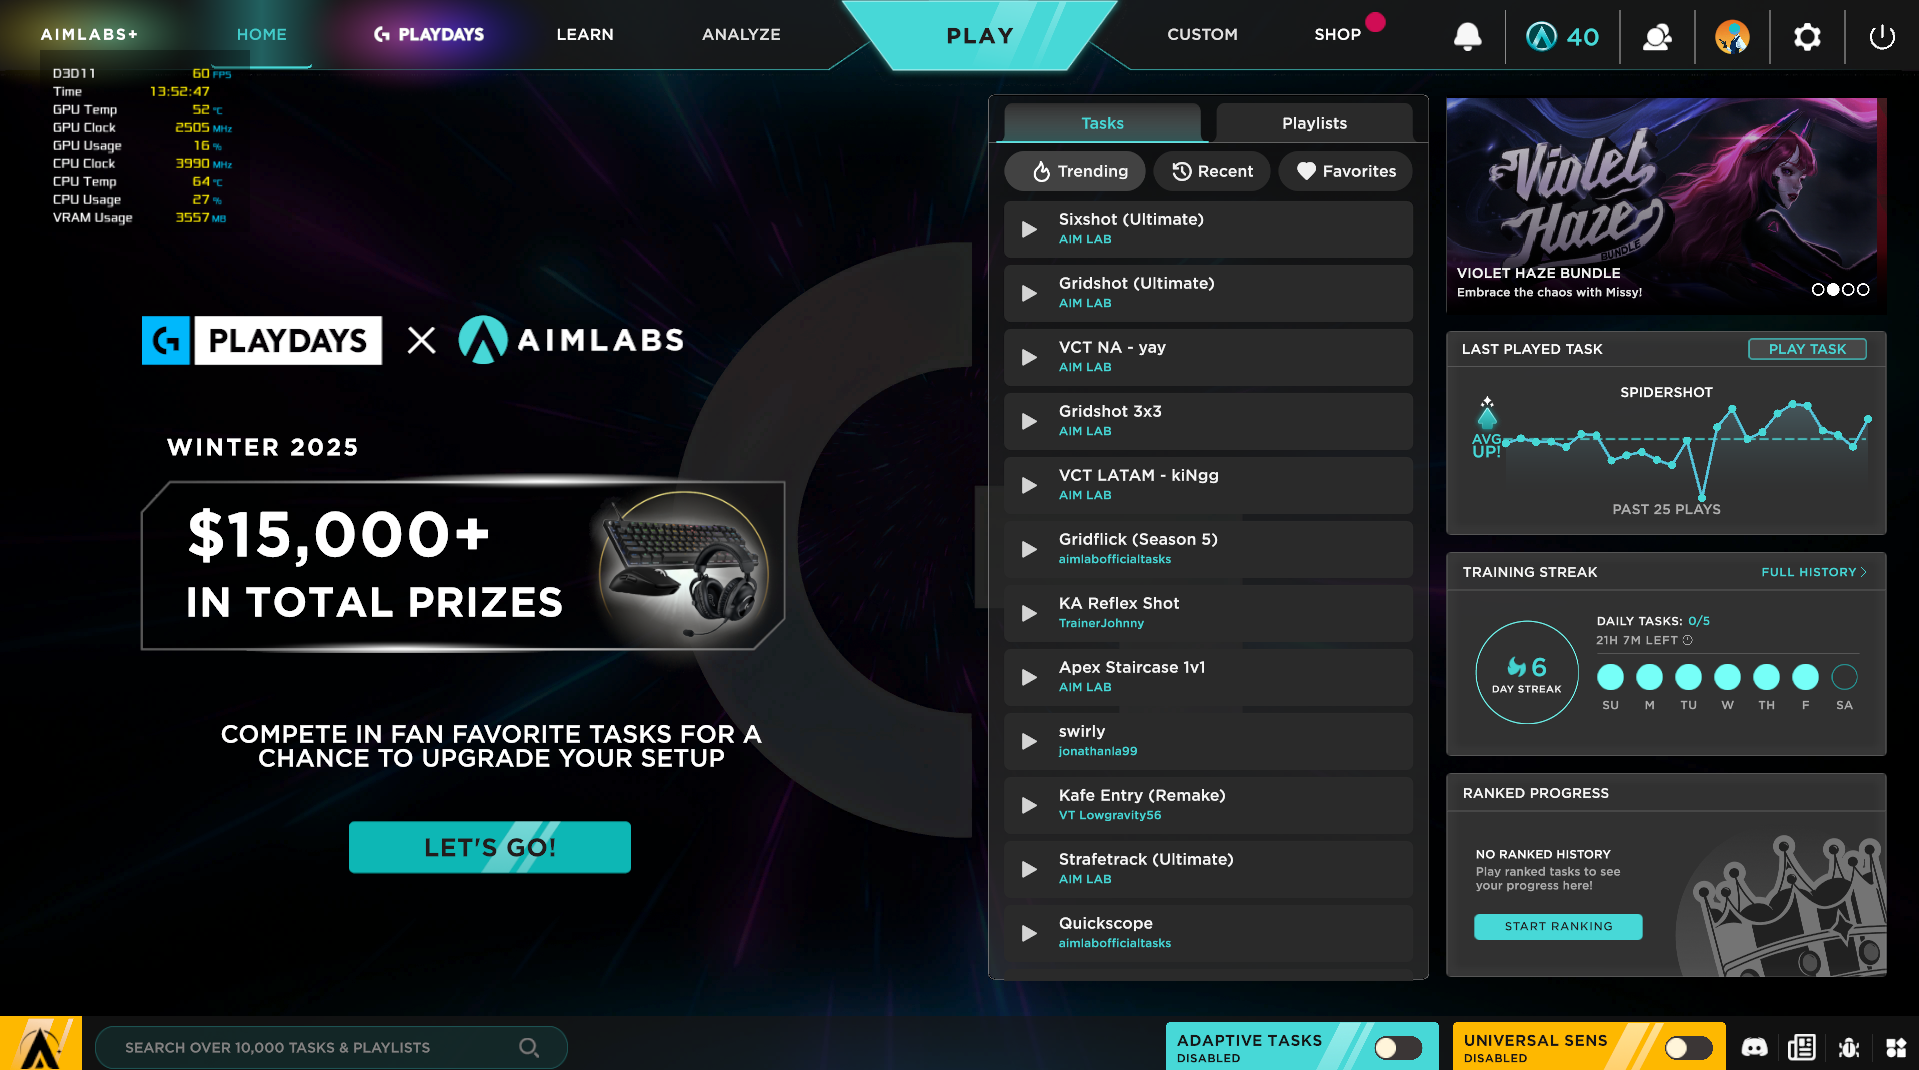Enable the Universal Sens toggle
The width and height of the screenshot is (1919, 1070).
tap(1688, 1047)
